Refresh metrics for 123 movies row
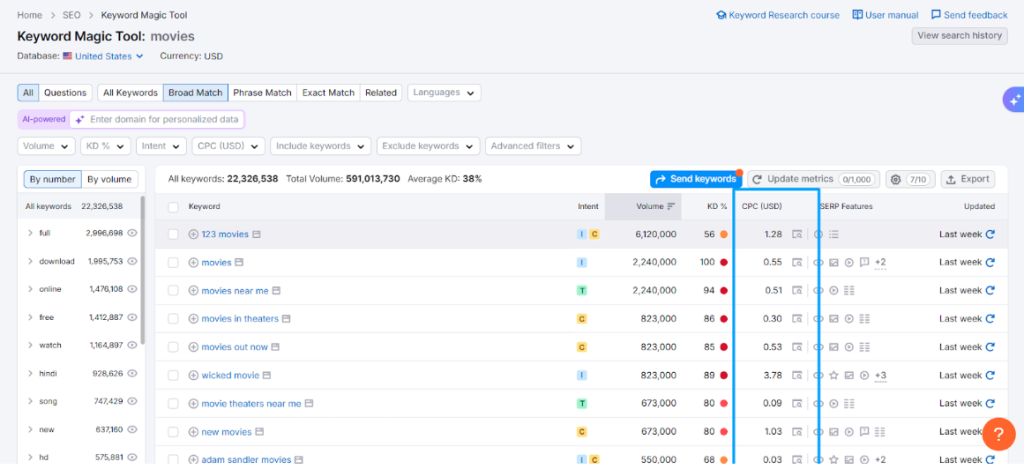1024x469 pixels. point(990,234)
